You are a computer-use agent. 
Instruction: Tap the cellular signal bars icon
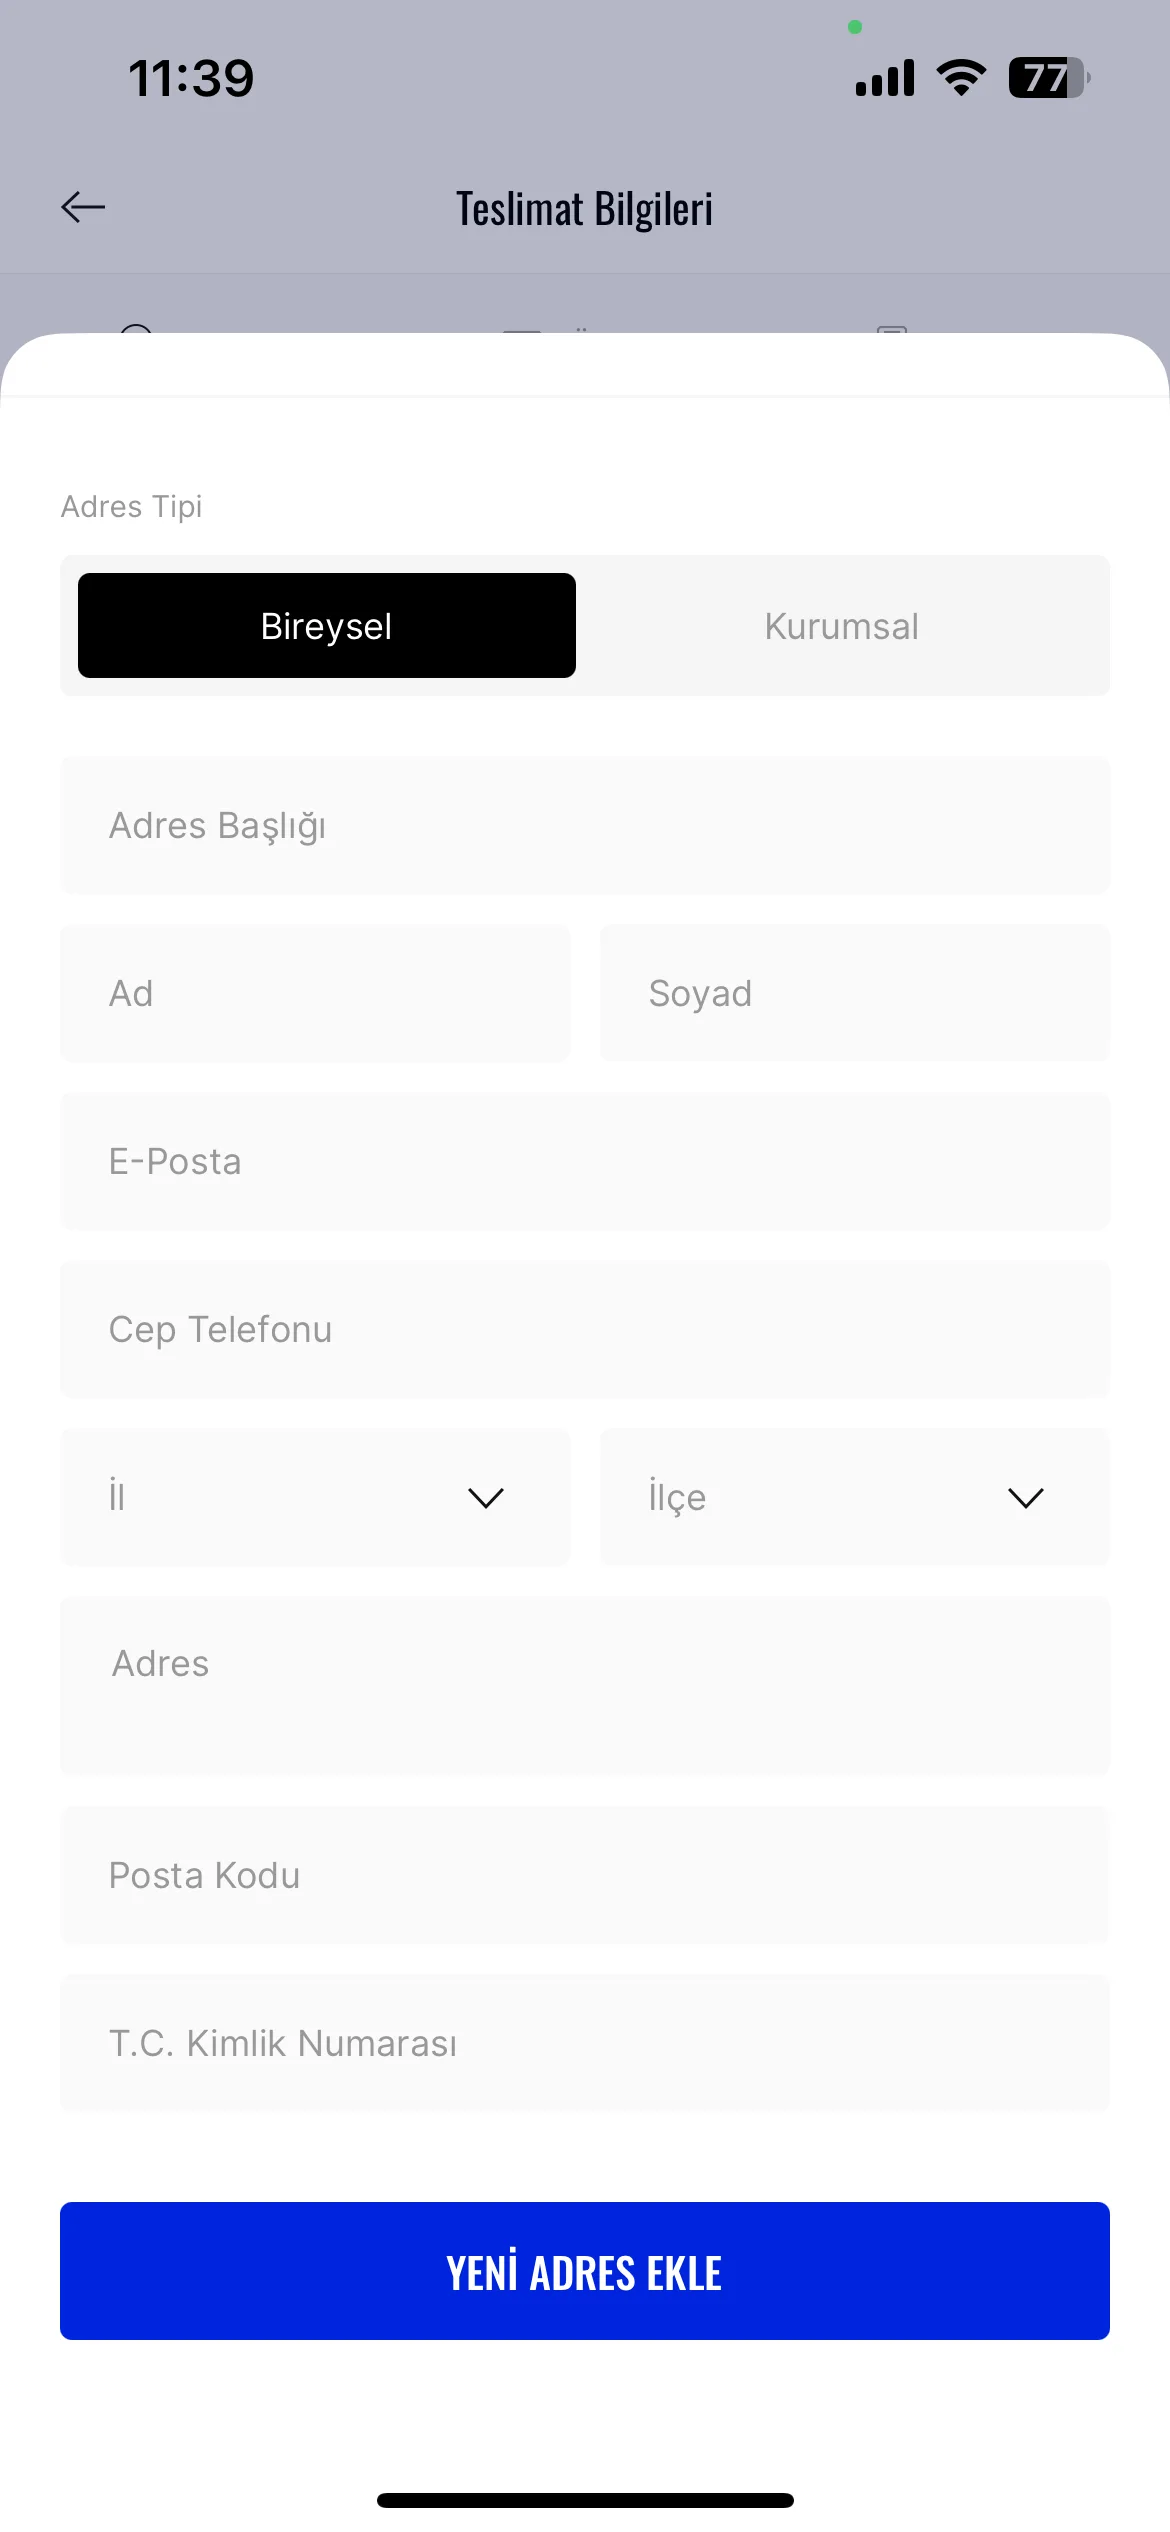(x=885, y=78)
